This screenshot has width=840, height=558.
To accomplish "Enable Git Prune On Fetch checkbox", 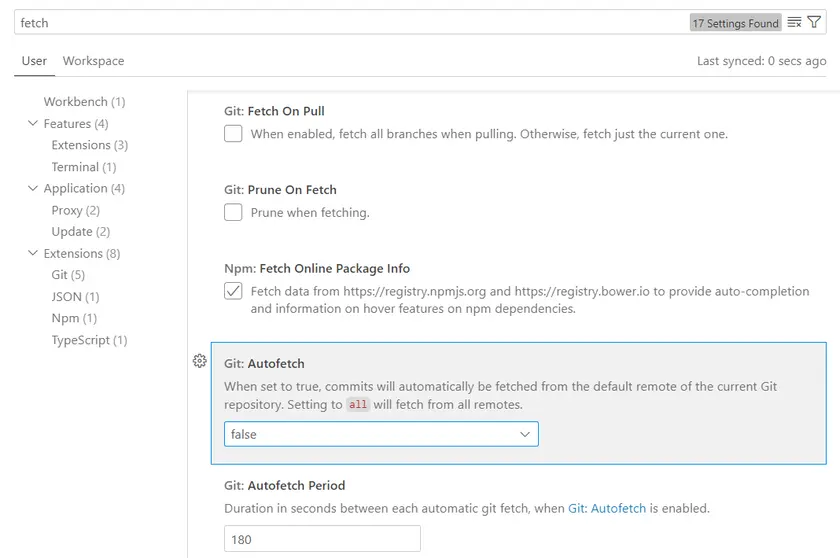I will (233, 212).
